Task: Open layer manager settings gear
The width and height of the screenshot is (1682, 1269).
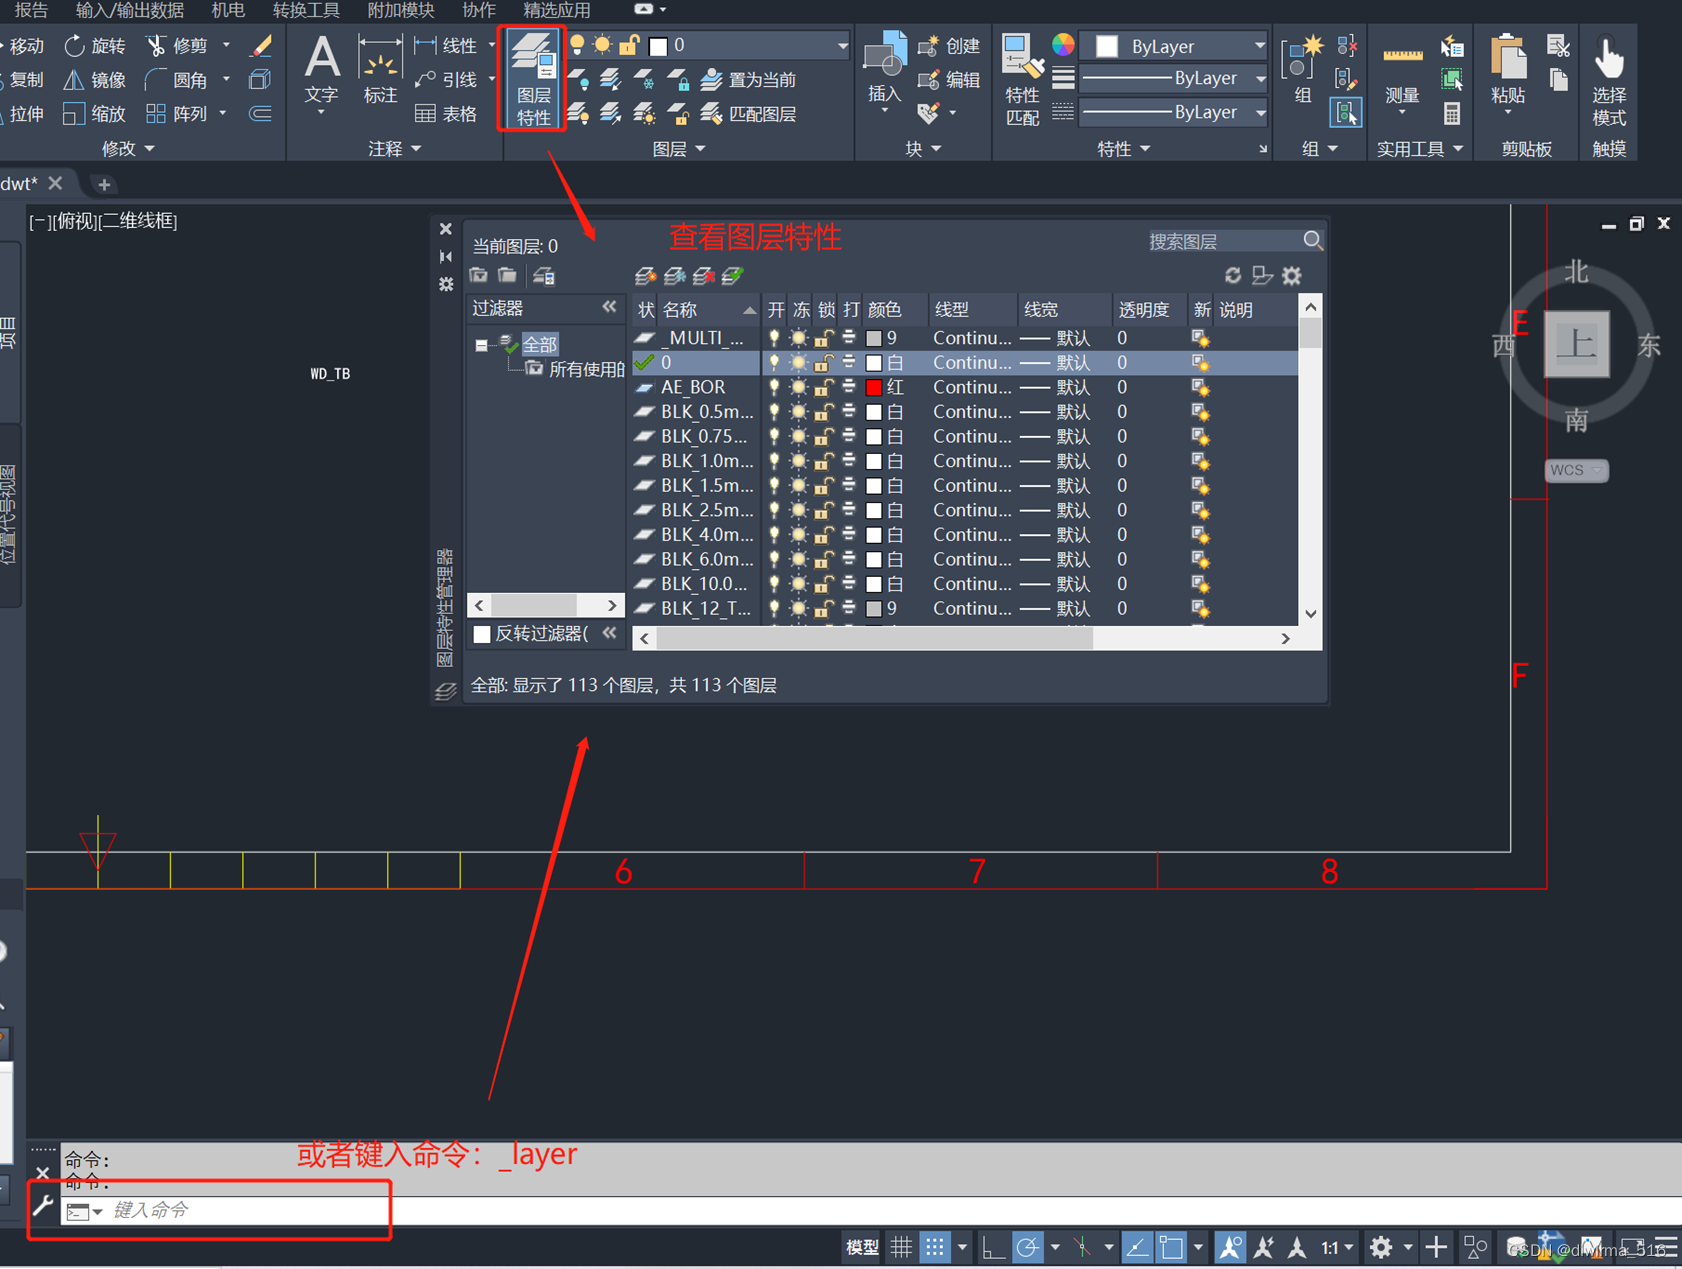Action: point(1292,275)
